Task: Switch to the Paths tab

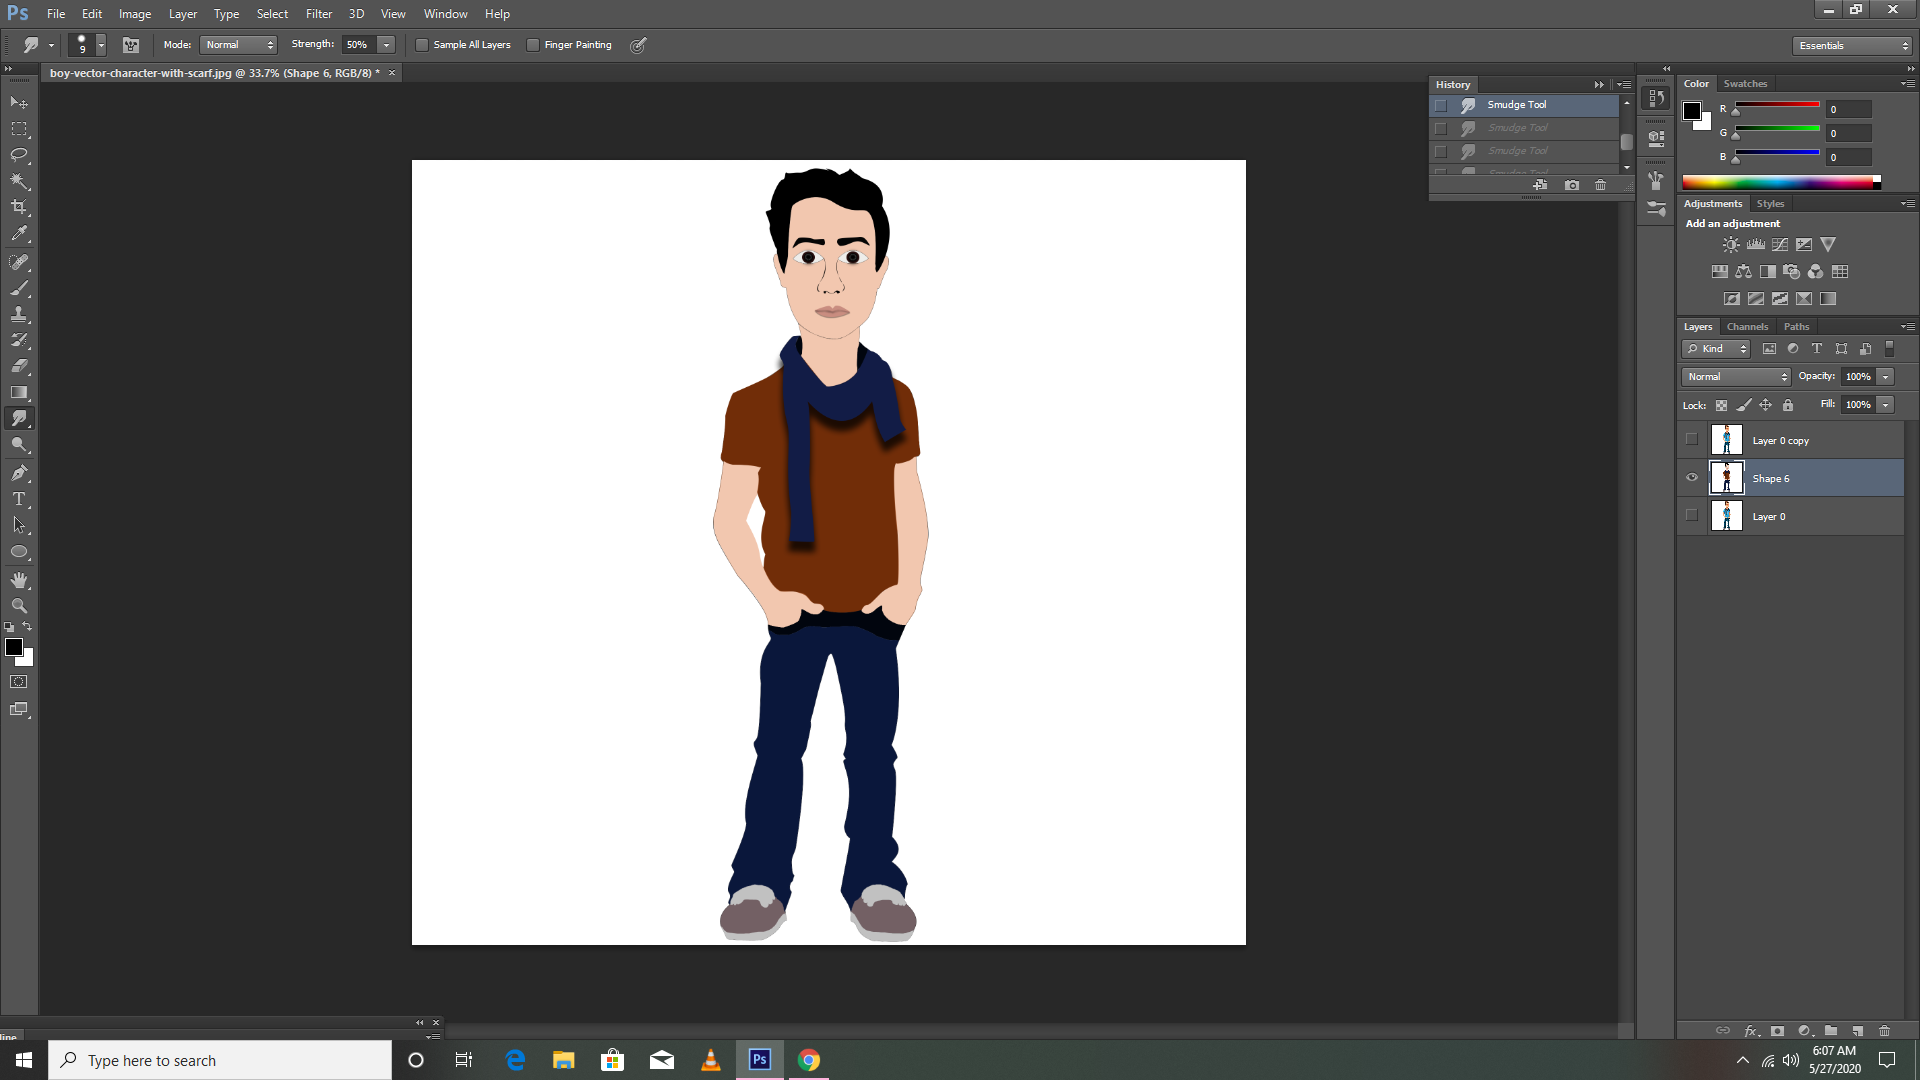Action: [1797, 327]
